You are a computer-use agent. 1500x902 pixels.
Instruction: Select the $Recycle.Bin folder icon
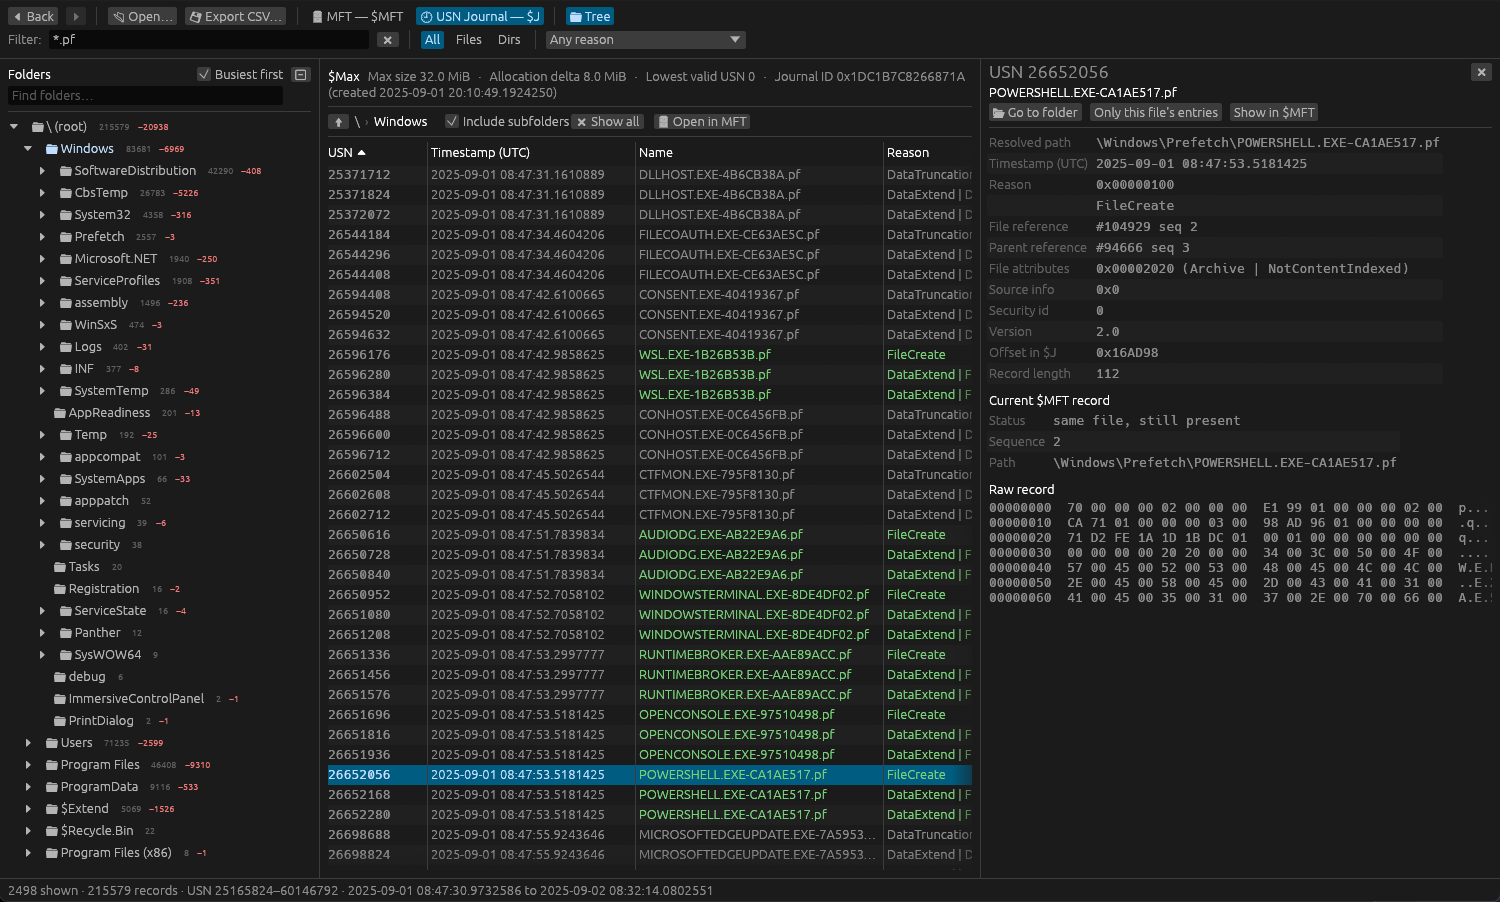[x=52, y=831]
